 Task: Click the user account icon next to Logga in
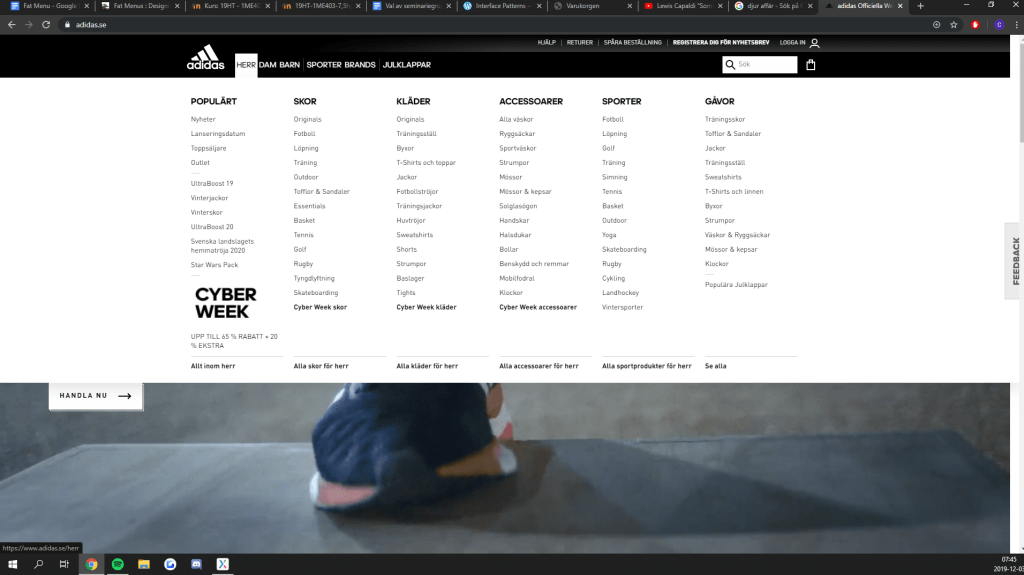pyautogui.click(x=815, y=43)
